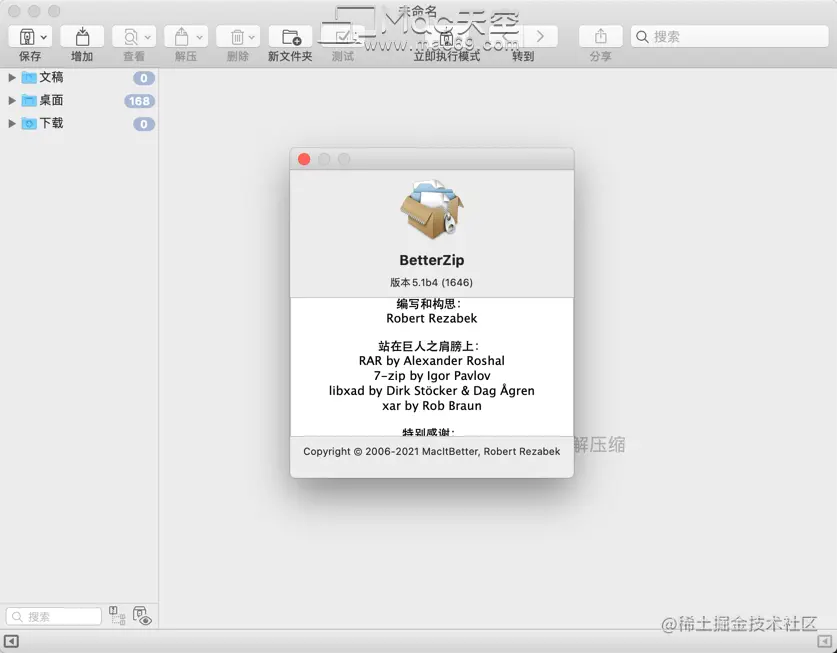837x653 pixels.
Task: Click the 增加 (Add) toolbar icon
Action: [82, 37]
